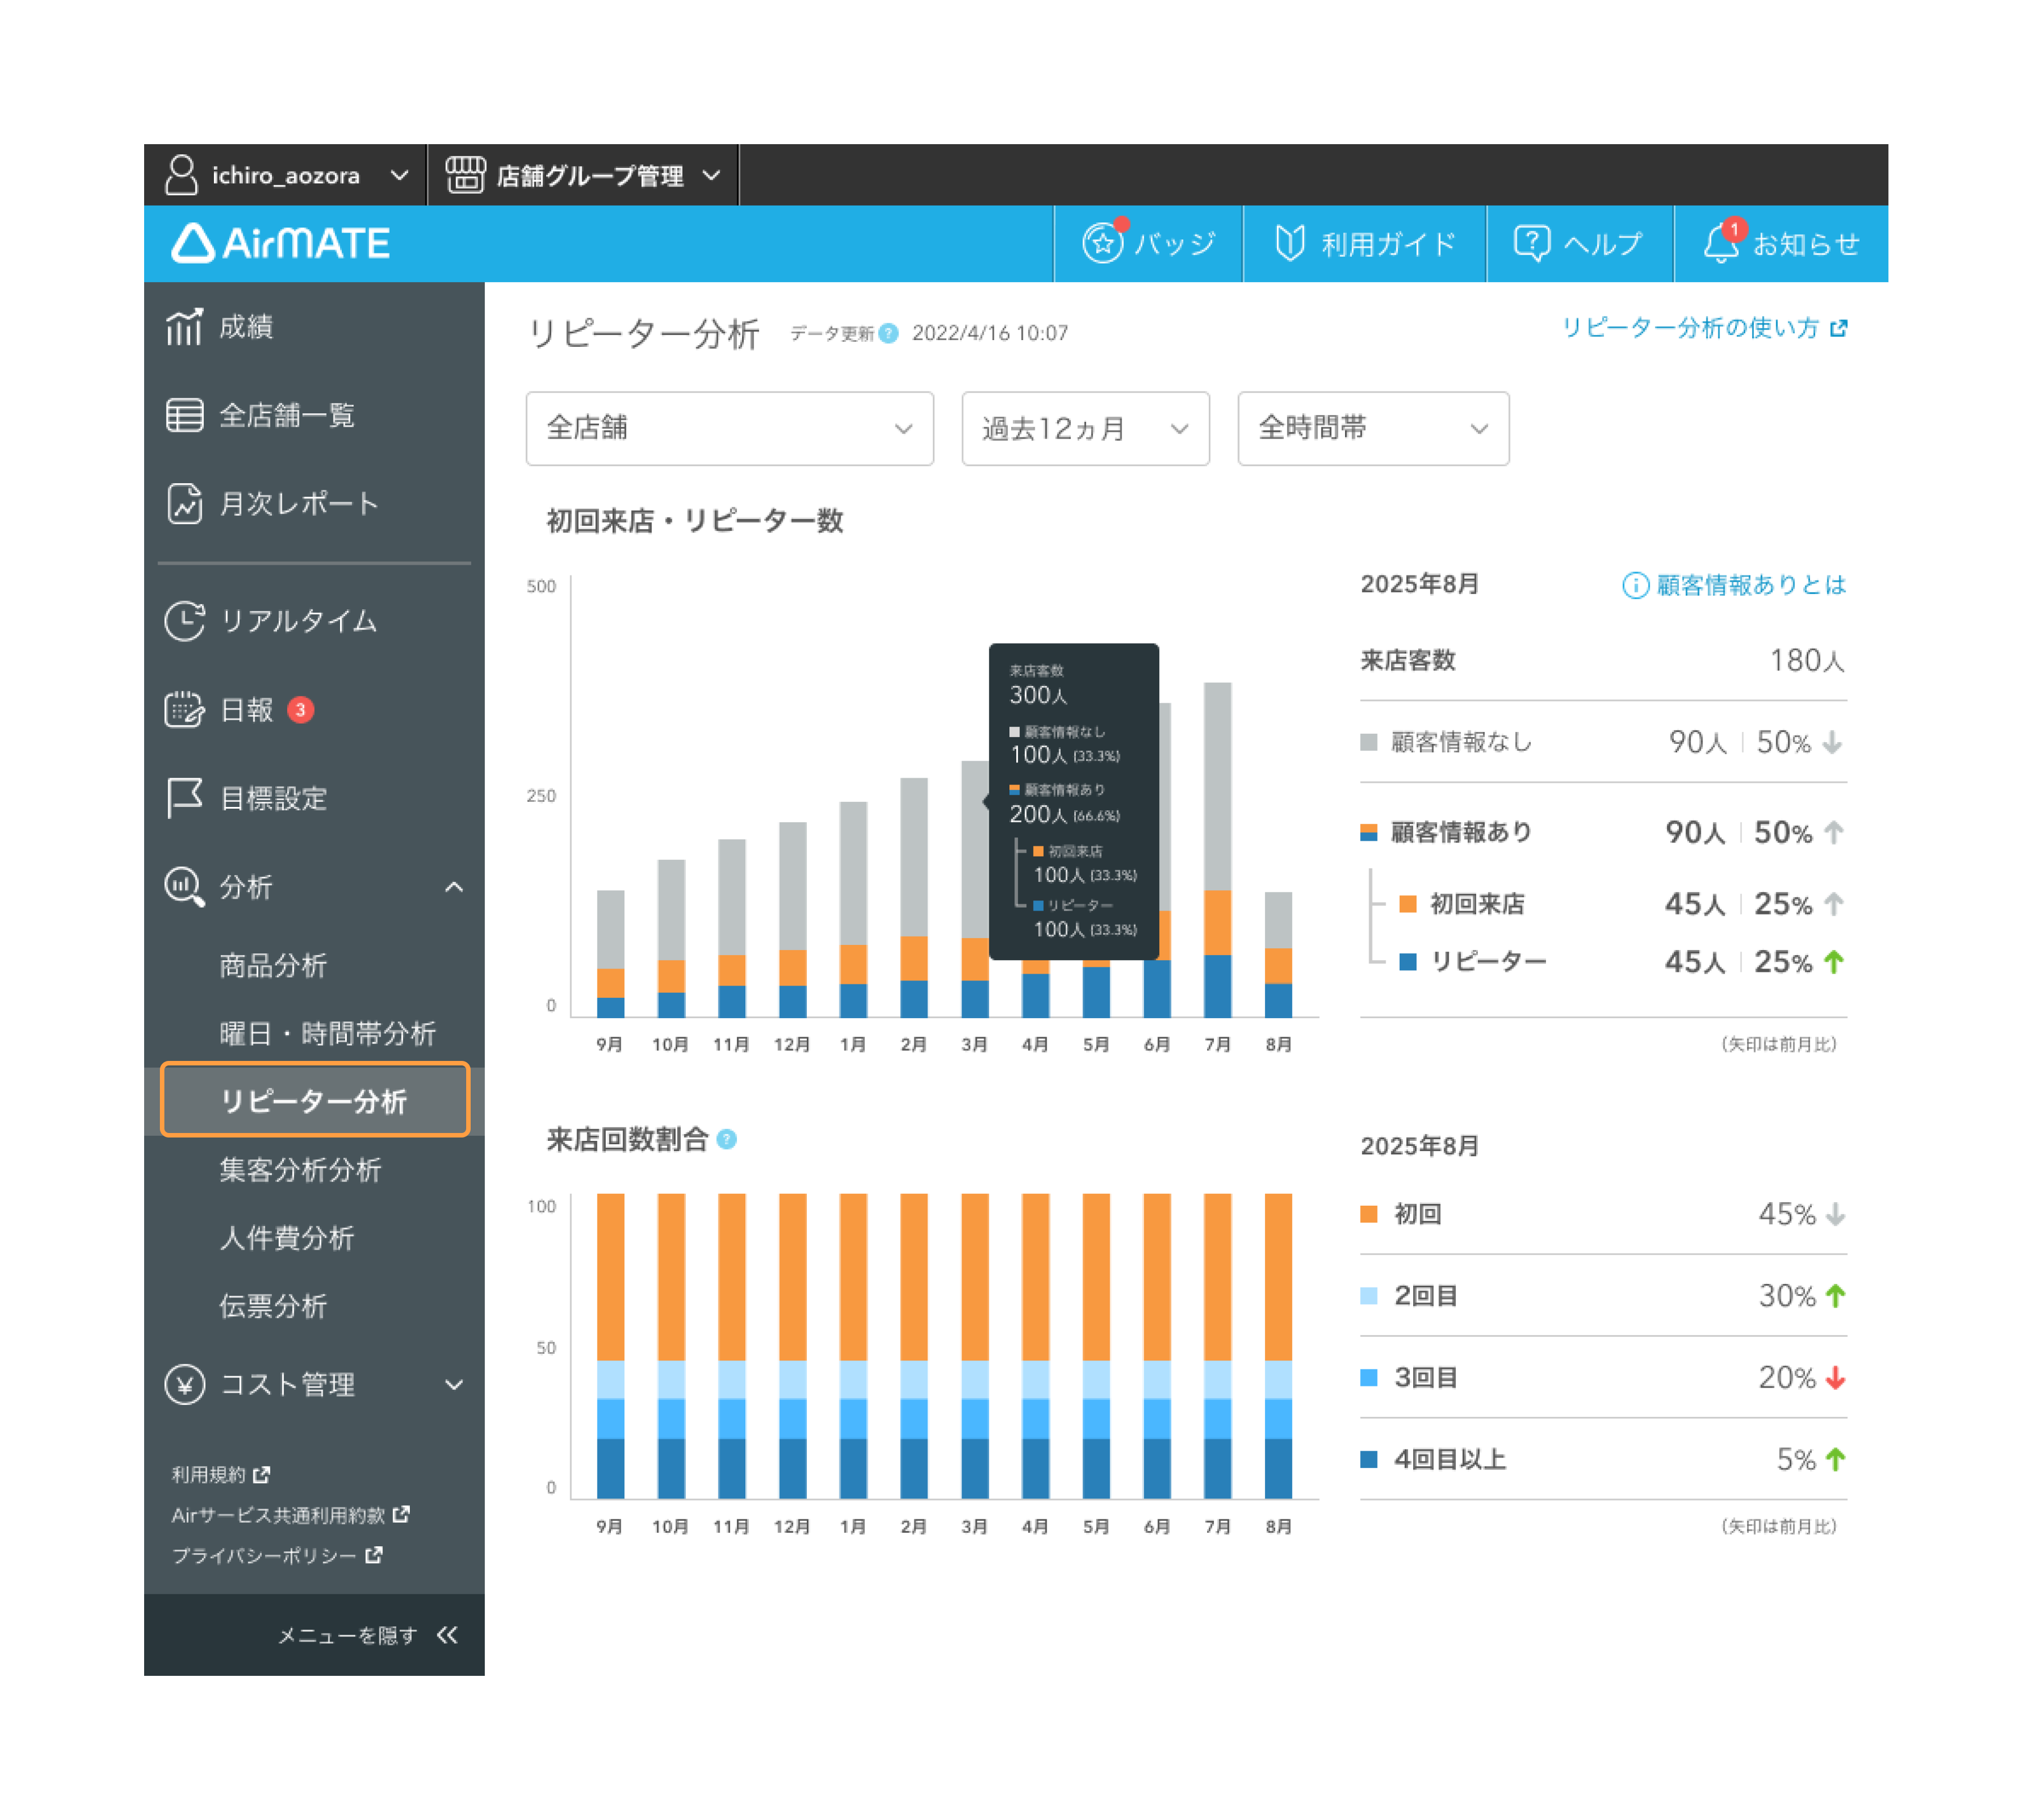Click the 4回目以上 legend row
This screenshot has width=2033, height=1820.
pyautogui.click(x=1603, y=1460)
